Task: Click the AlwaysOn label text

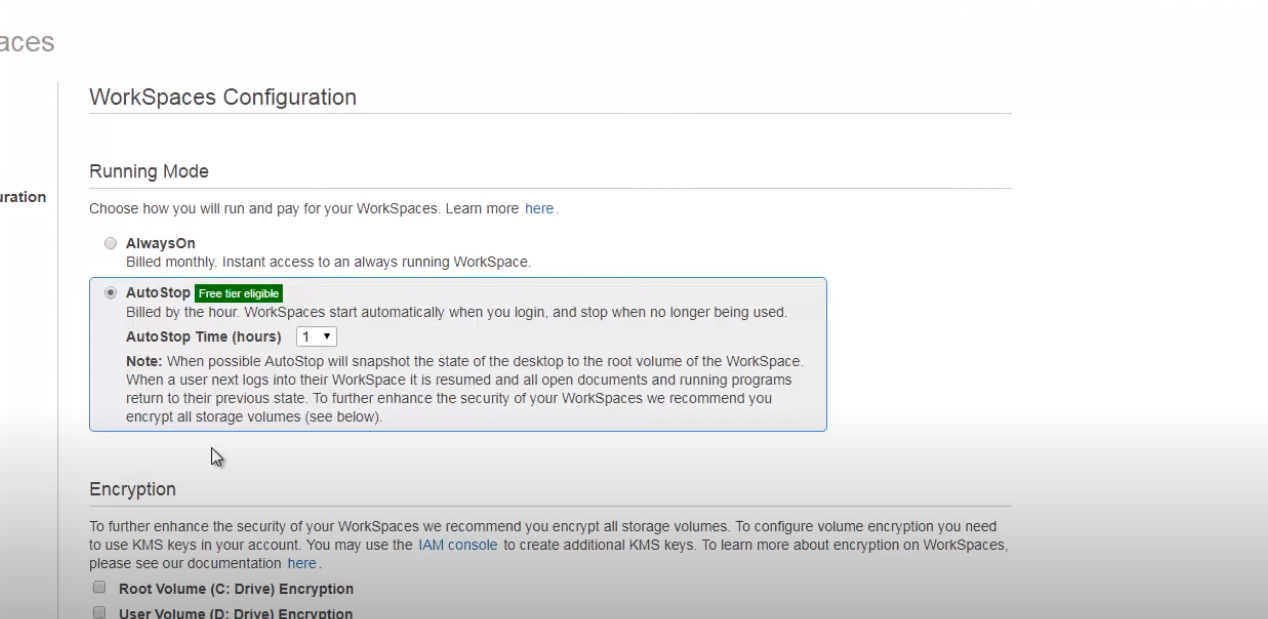Action: [160, 243]
